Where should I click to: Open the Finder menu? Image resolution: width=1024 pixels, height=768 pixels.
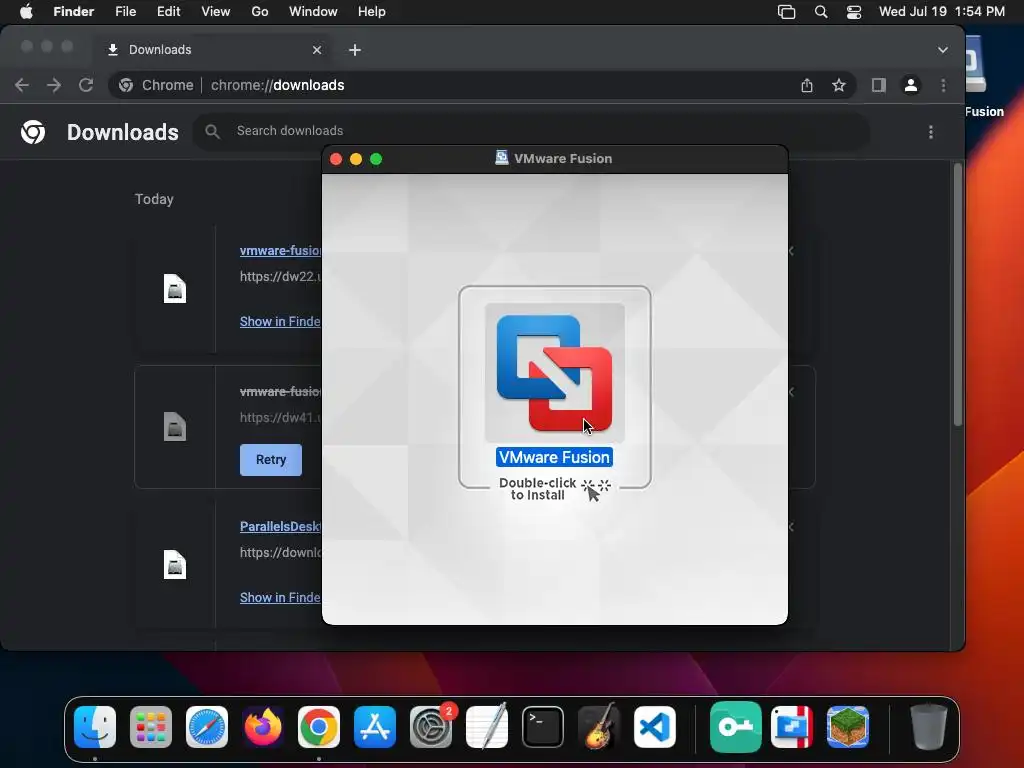73,12
